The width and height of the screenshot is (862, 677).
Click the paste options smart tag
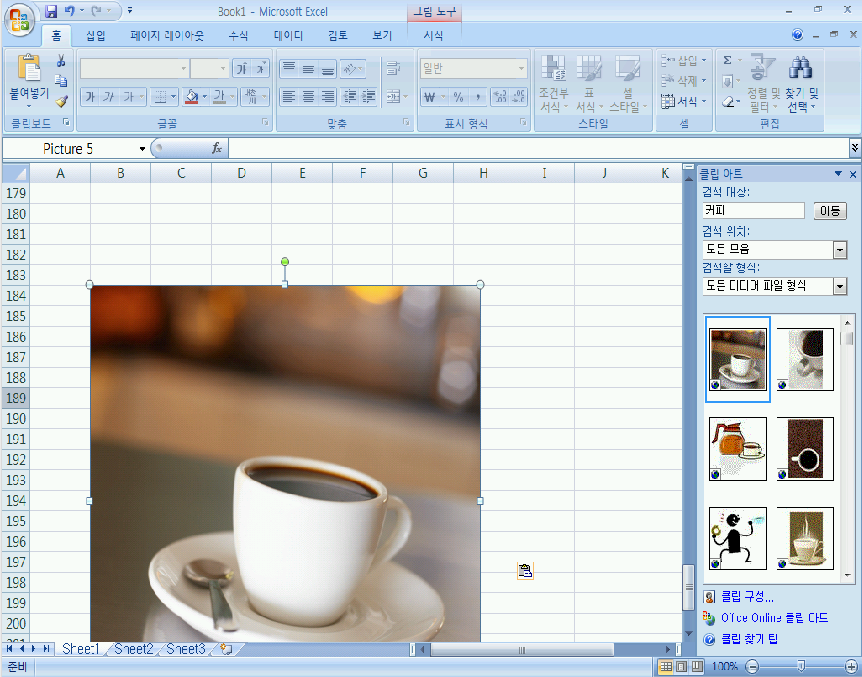(x=525, y=571)
